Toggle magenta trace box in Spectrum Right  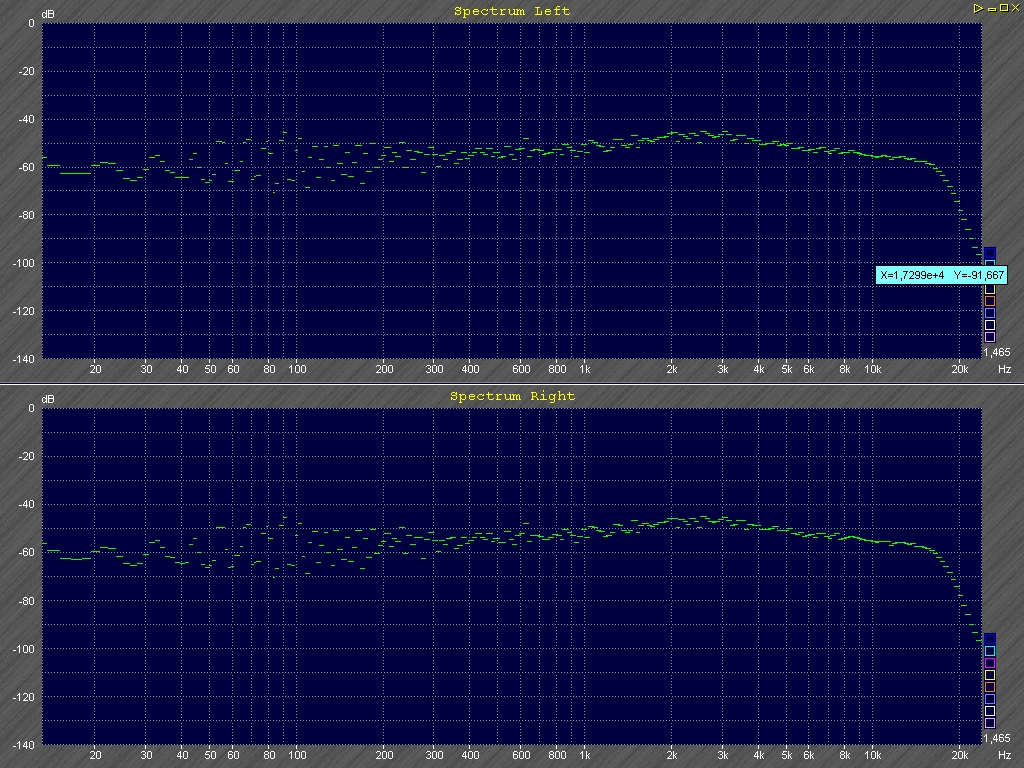point(990,662)
